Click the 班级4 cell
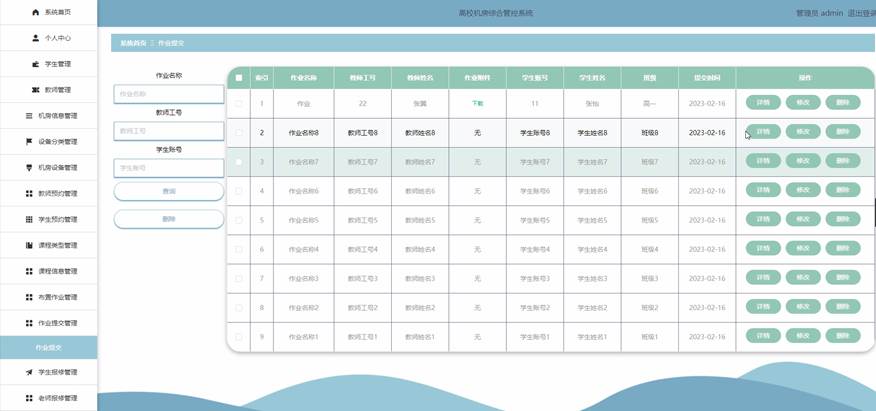876x411 pixels. [x=650, y=250]
